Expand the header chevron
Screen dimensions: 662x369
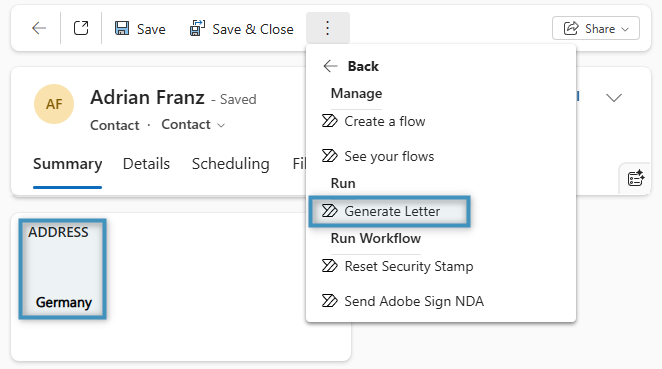(613, 98)
